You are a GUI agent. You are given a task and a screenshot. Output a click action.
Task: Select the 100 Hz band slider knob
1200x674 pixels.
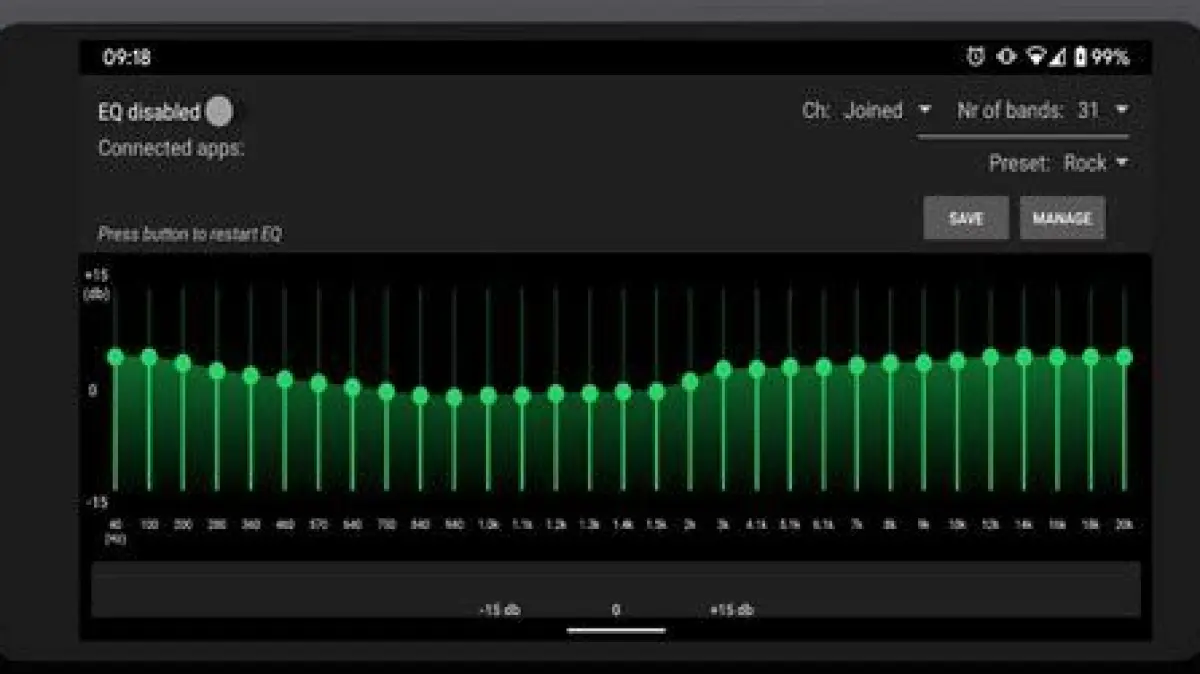click(149, 357)
